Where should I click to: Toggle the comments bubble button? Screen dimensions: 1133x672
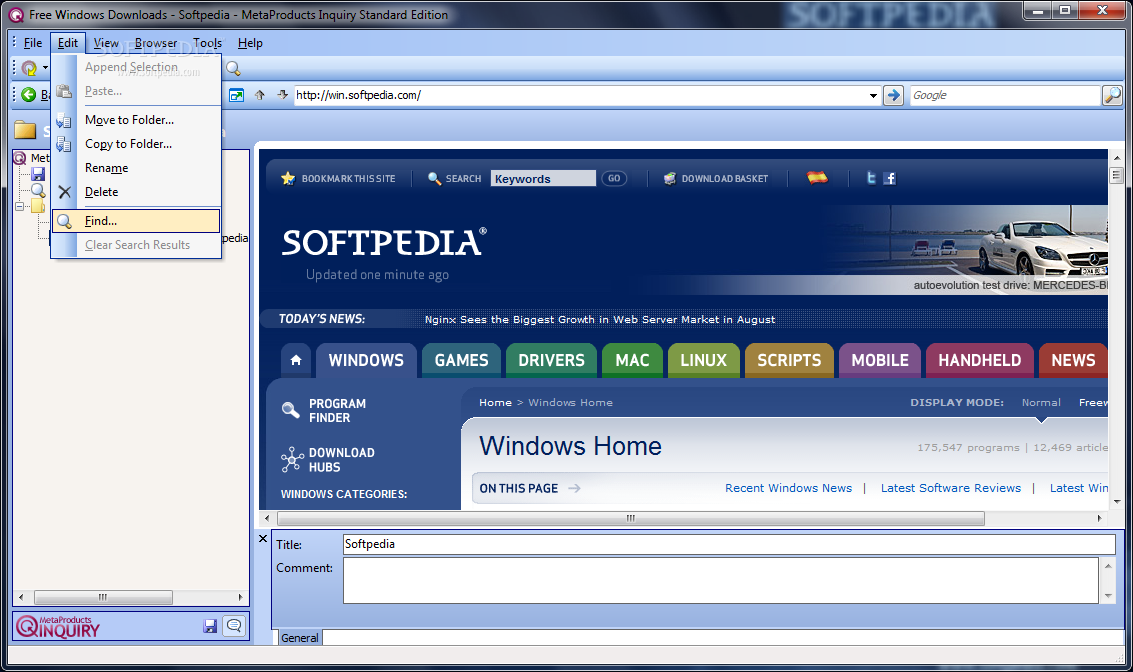pyautogui.click(x=234, y=626)
